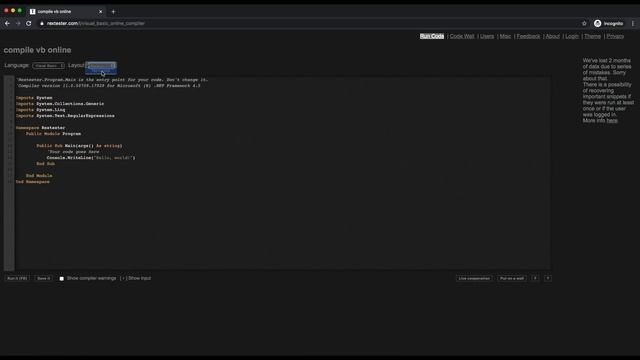Close the compile vb online tab
The height and width of the screenshot is (360, 640).
(100, 11)
